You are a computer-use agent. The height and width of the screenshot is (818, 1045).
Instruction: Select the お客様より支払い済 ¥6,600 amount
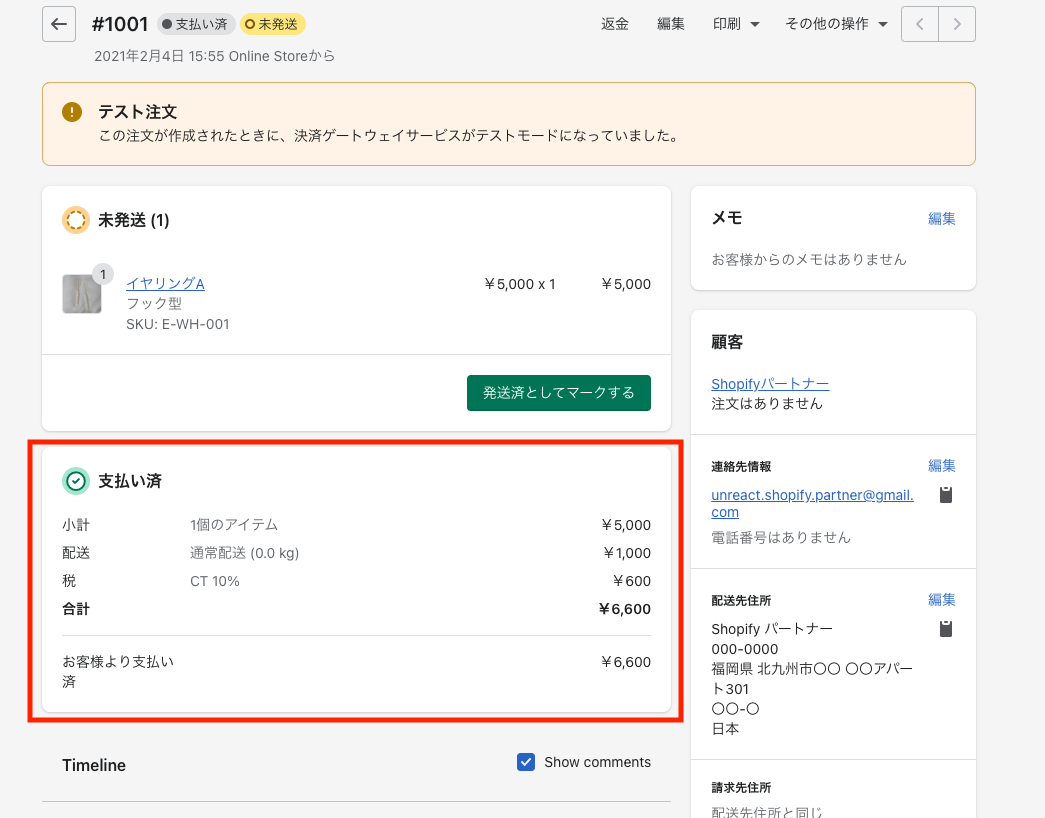[x=625, y=662]
